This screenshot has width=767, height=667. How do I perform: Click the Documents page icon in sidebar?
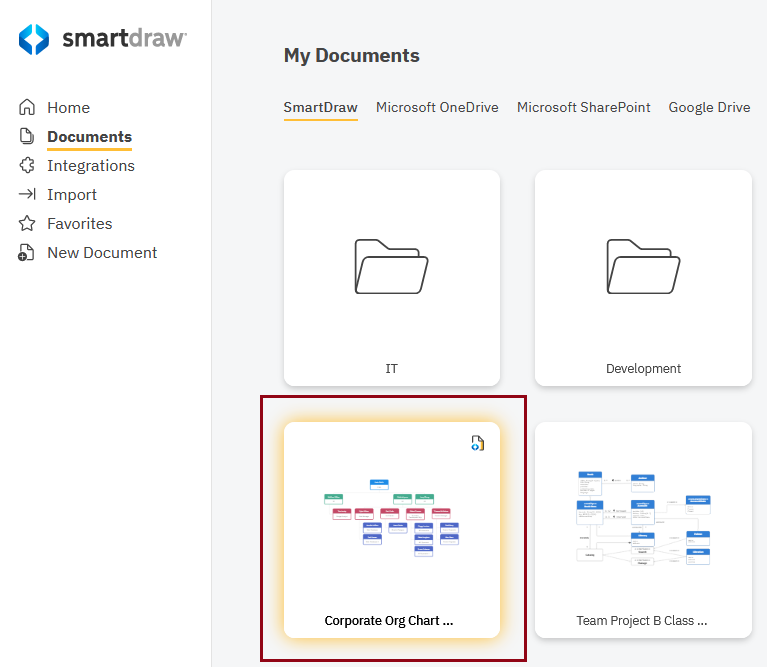coord(27,136)
